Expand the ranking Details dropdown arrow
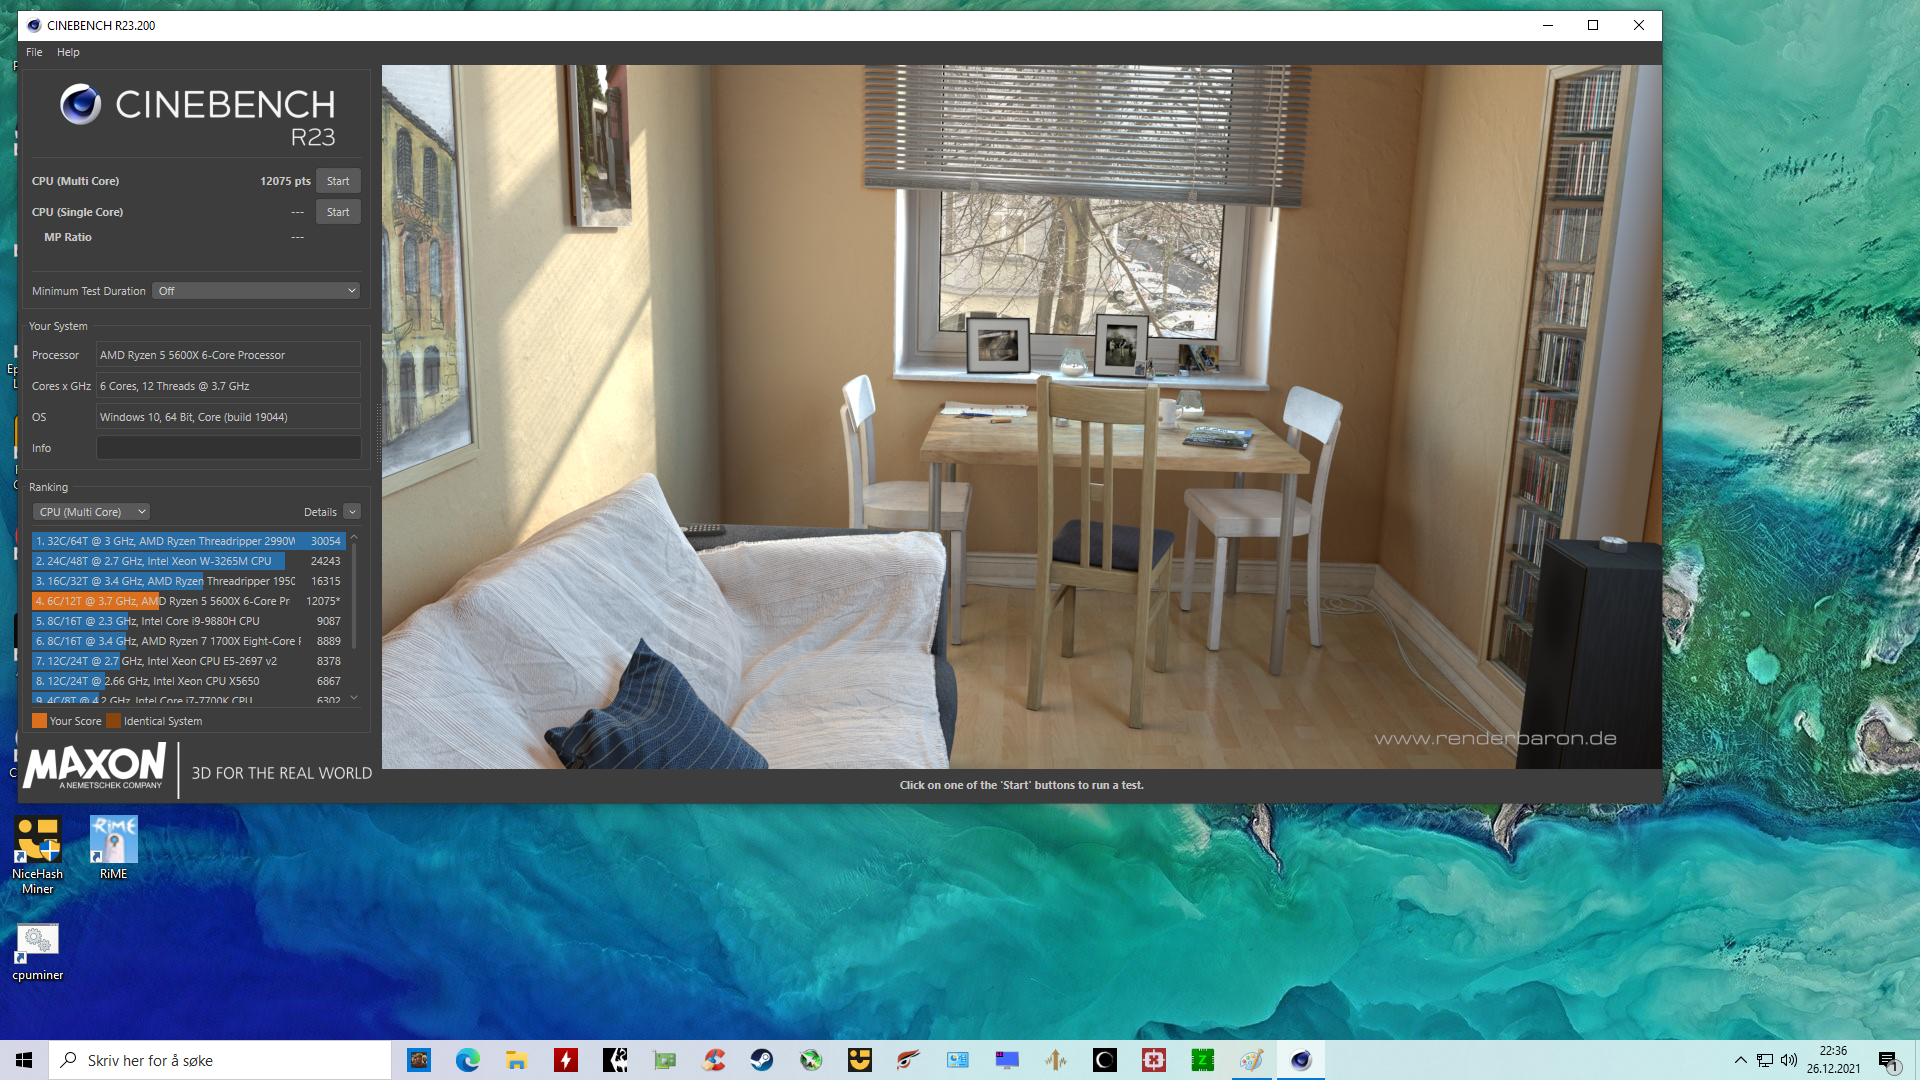 (352, 512)
